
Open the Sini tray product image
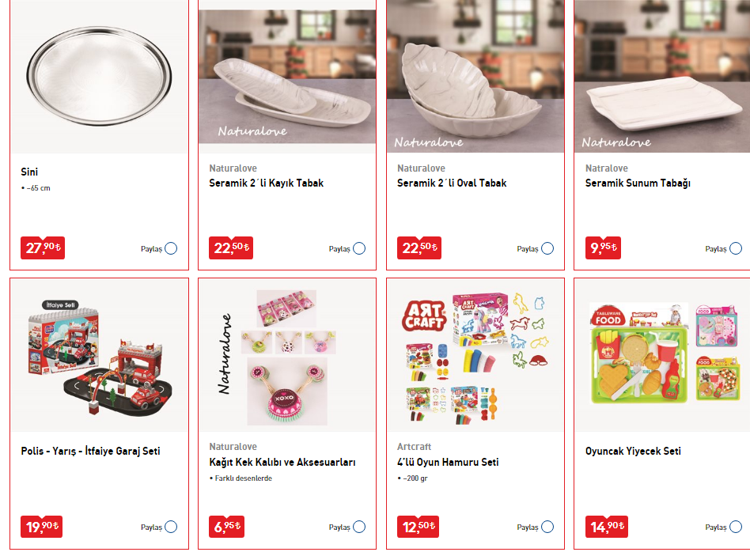tap(99, 77)
